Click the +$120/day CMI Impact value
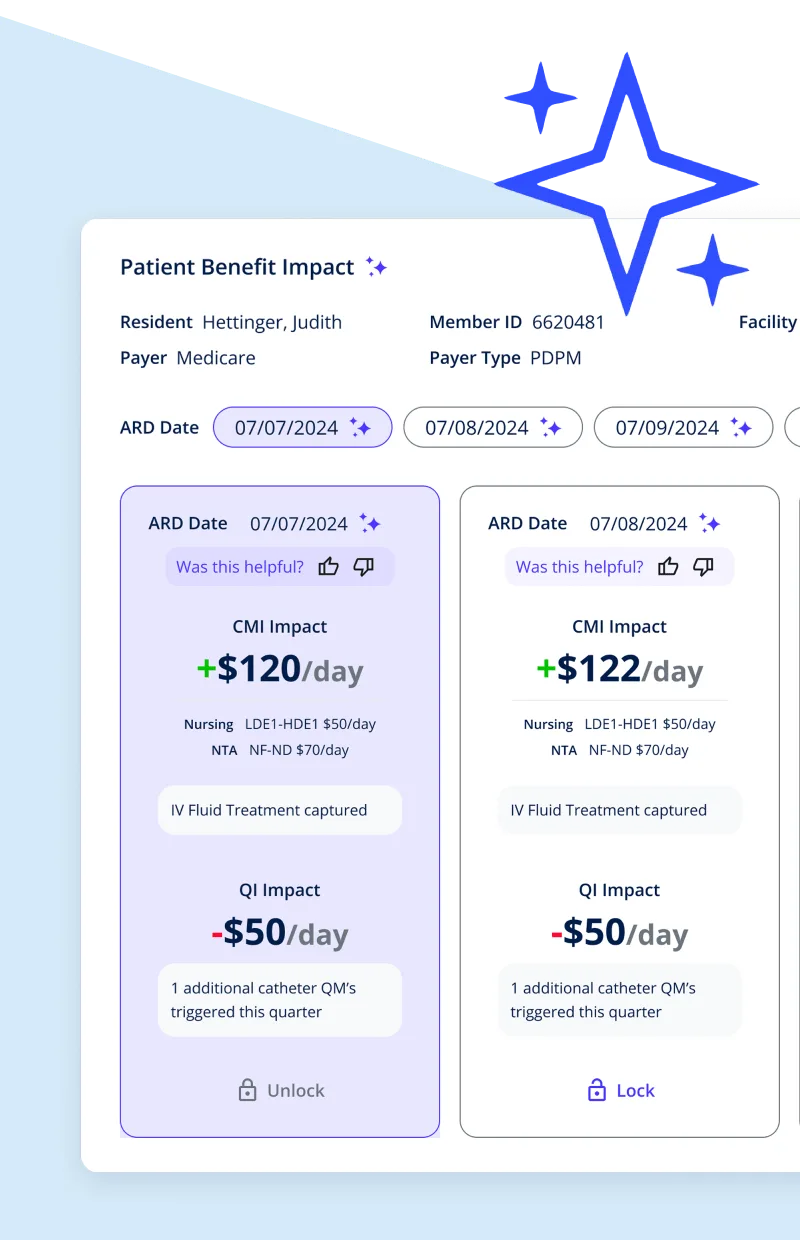The image size is (800, 1240). 280,669
